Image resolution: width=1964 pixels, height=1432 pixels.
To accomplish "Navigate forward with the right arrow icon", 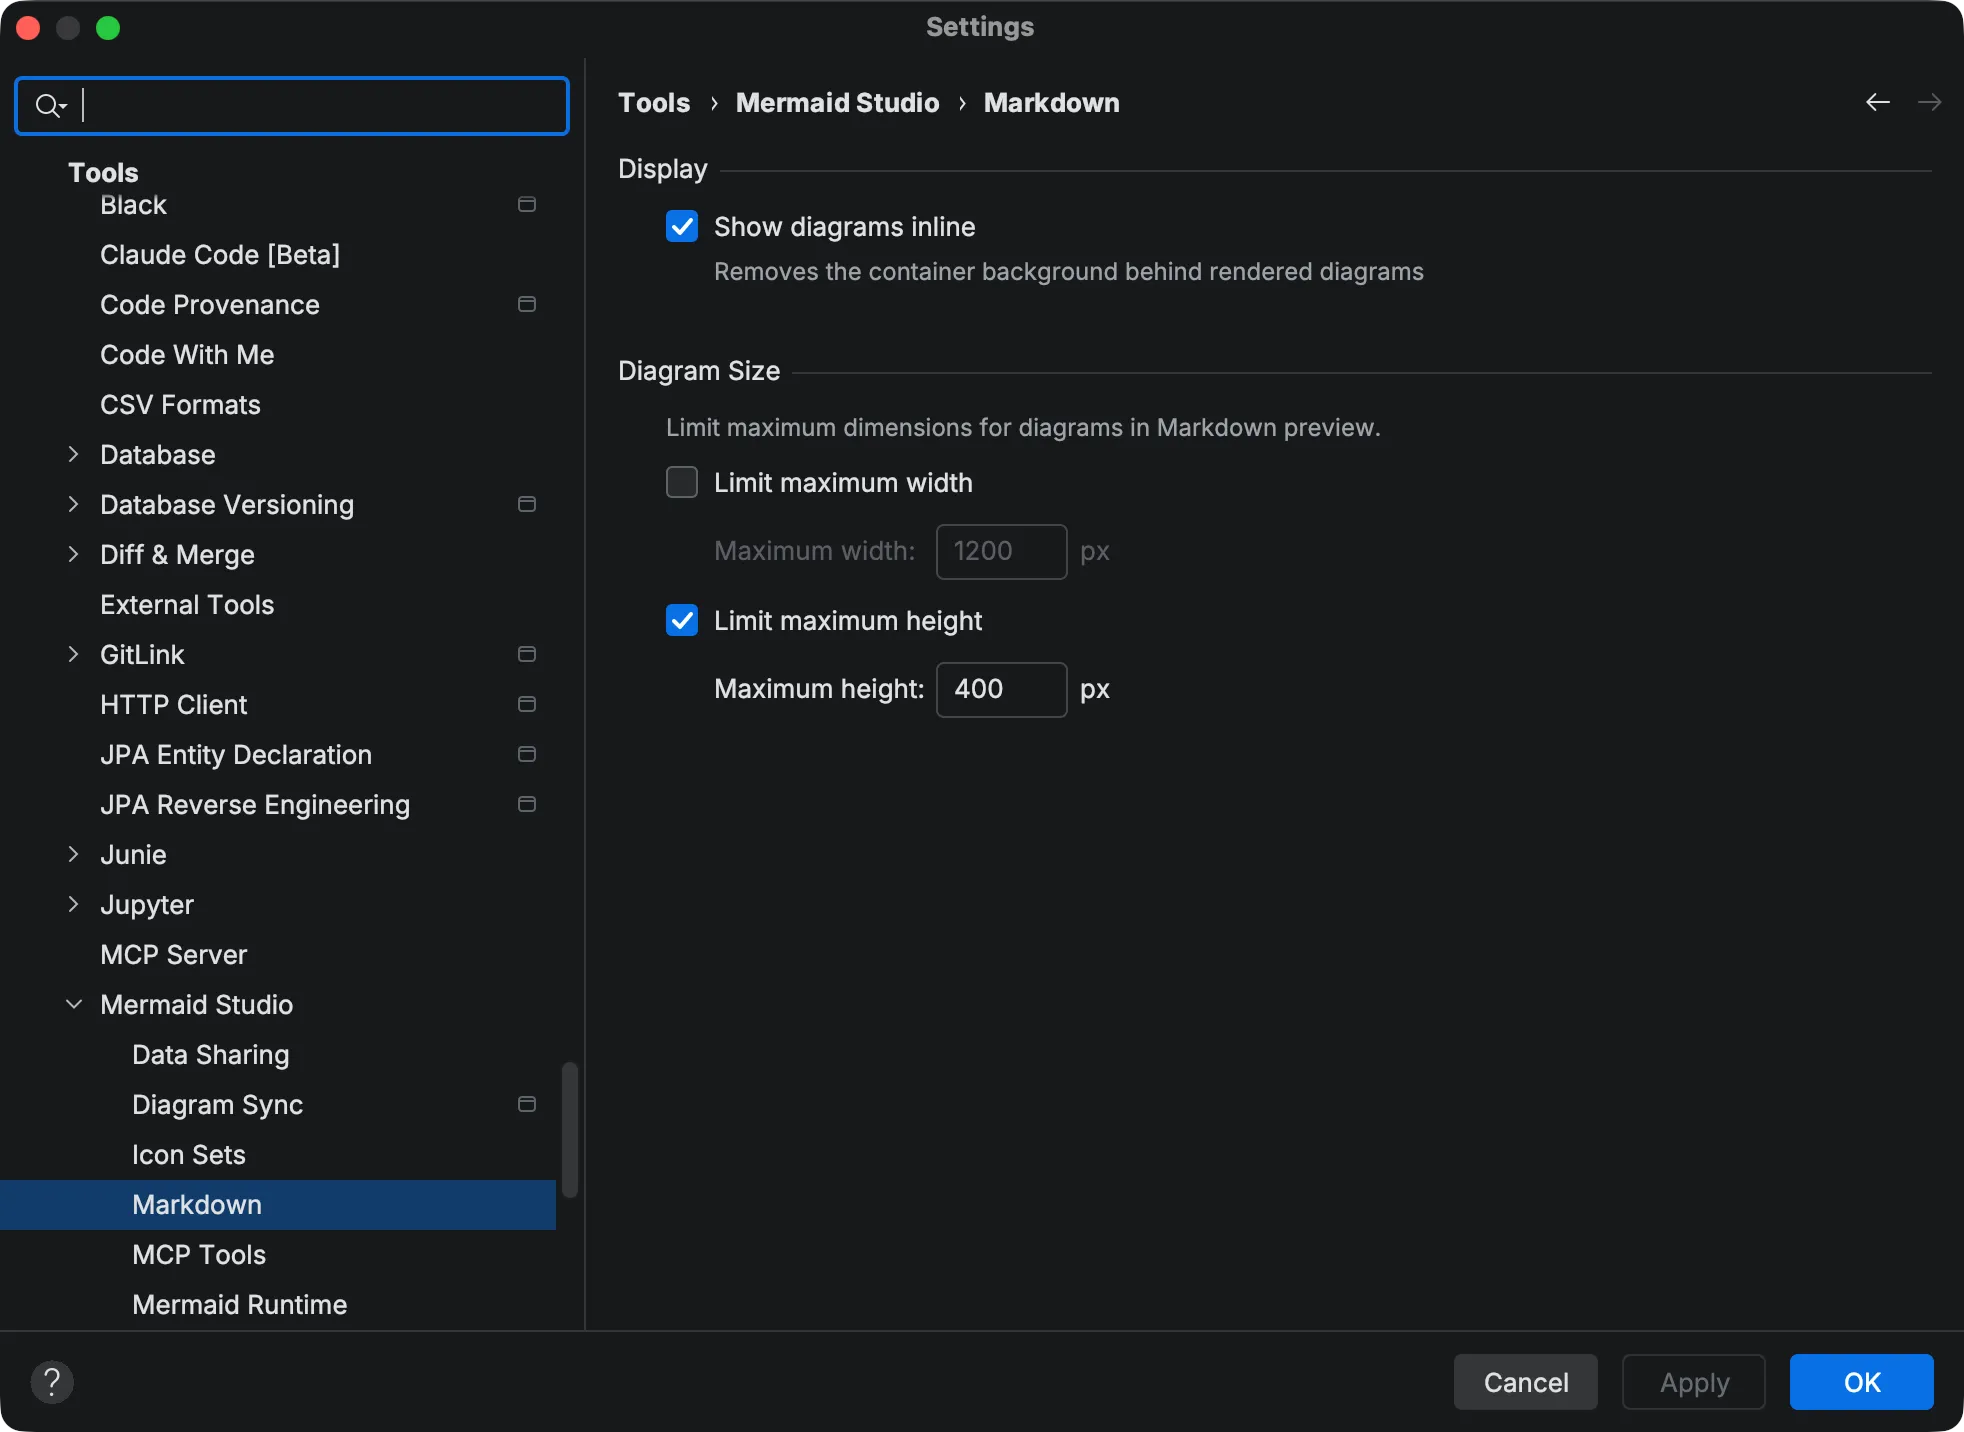I will [1932, 102].
